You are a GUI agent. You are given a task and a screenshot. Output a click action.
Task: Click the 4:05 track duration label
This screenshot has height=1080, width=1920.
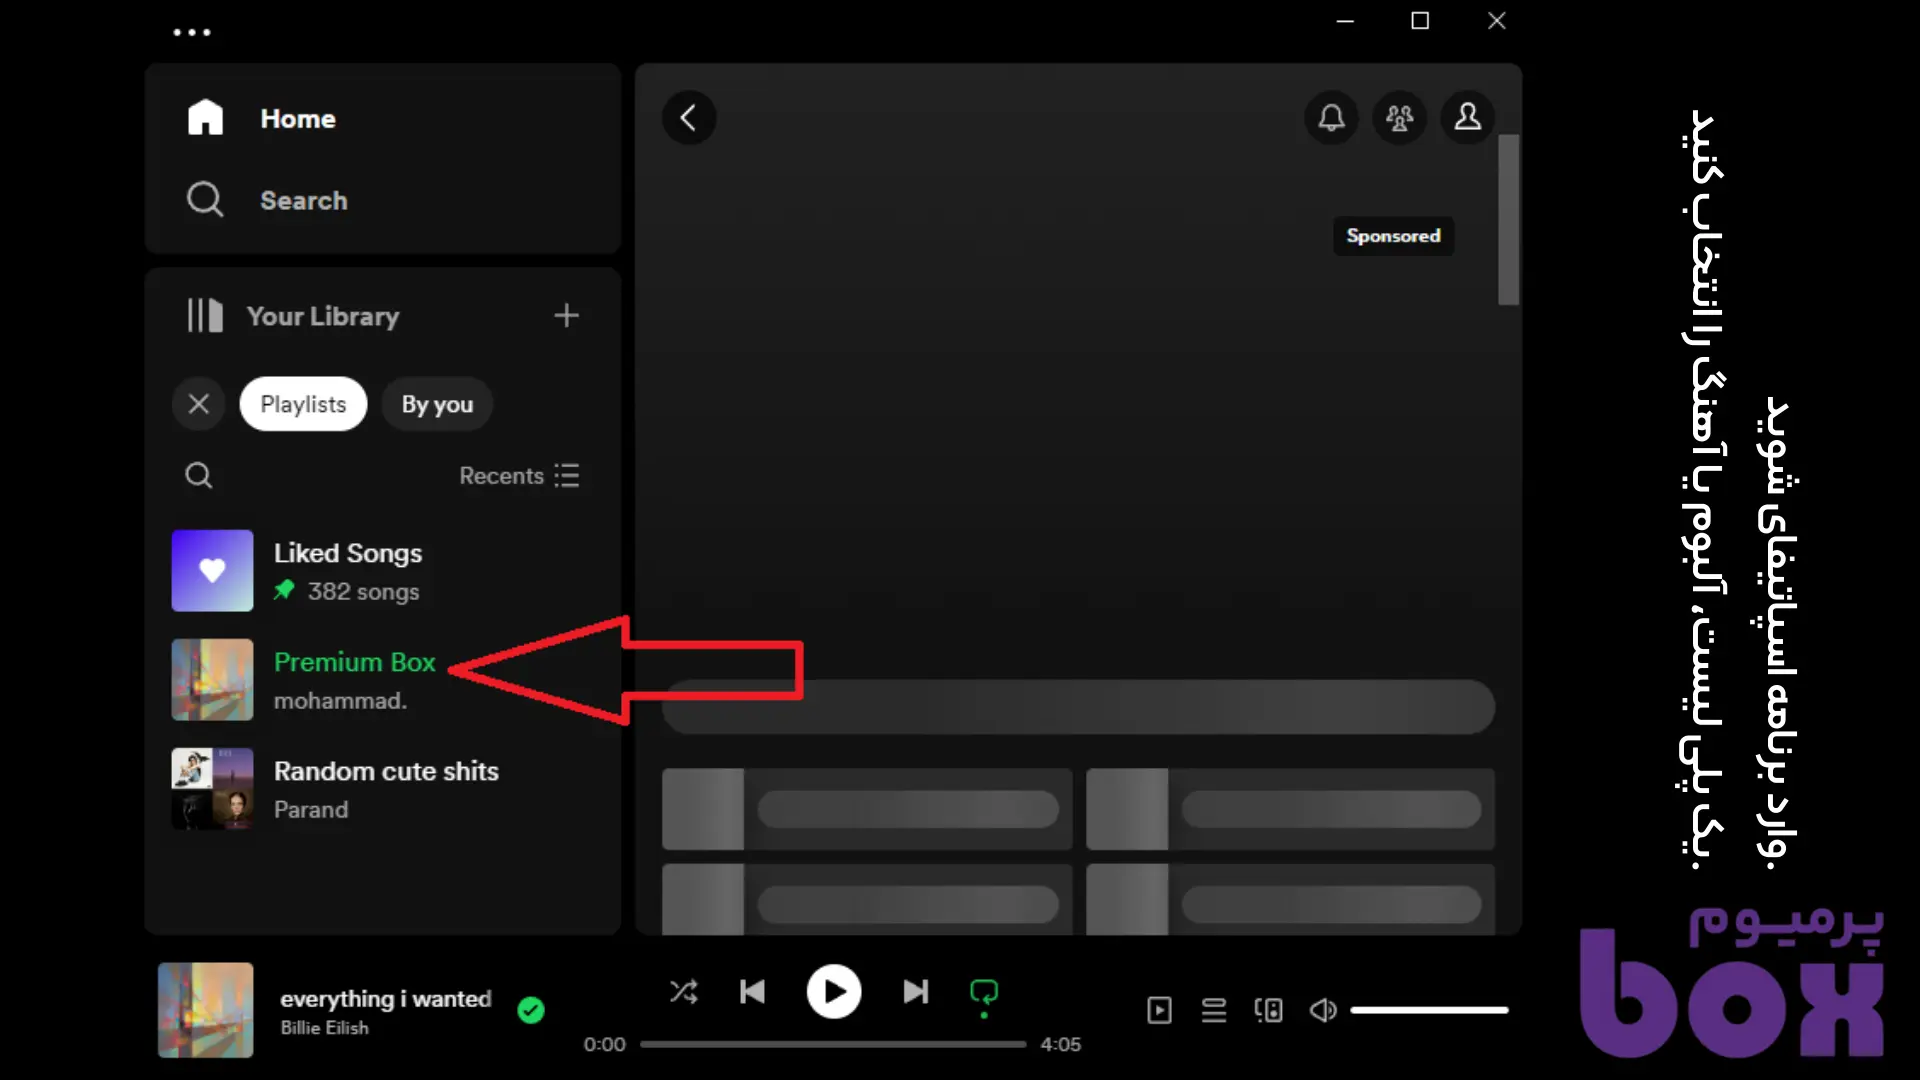point(1061,1044)
